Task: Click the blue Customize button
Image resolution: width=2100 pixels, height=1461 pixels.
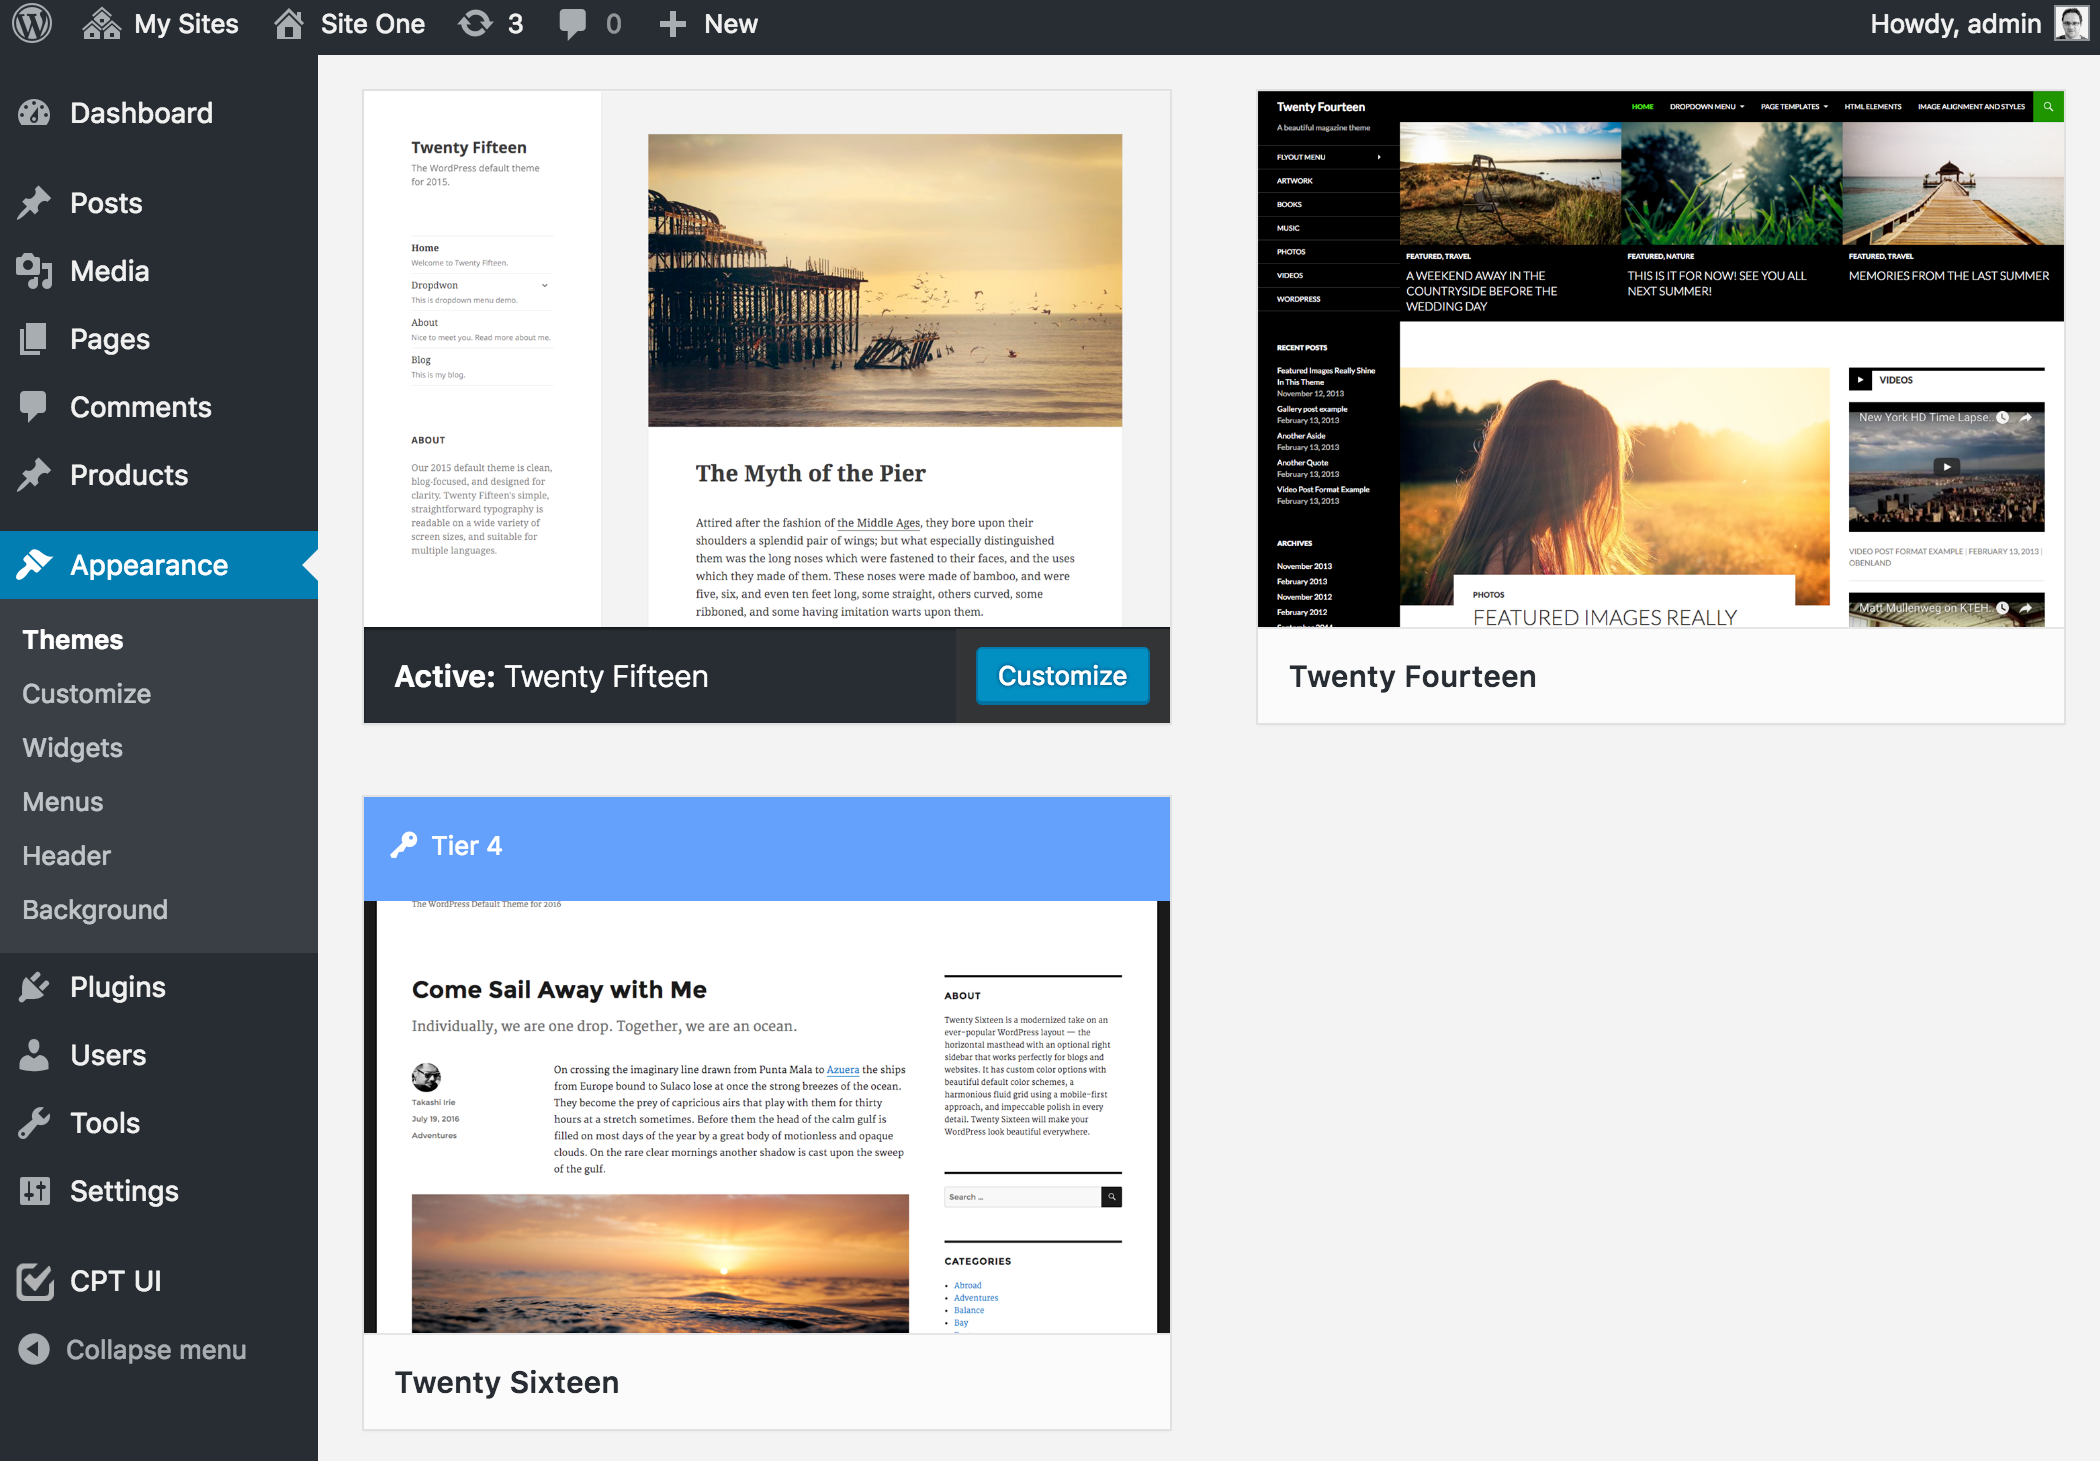Action: point(1062,676)
